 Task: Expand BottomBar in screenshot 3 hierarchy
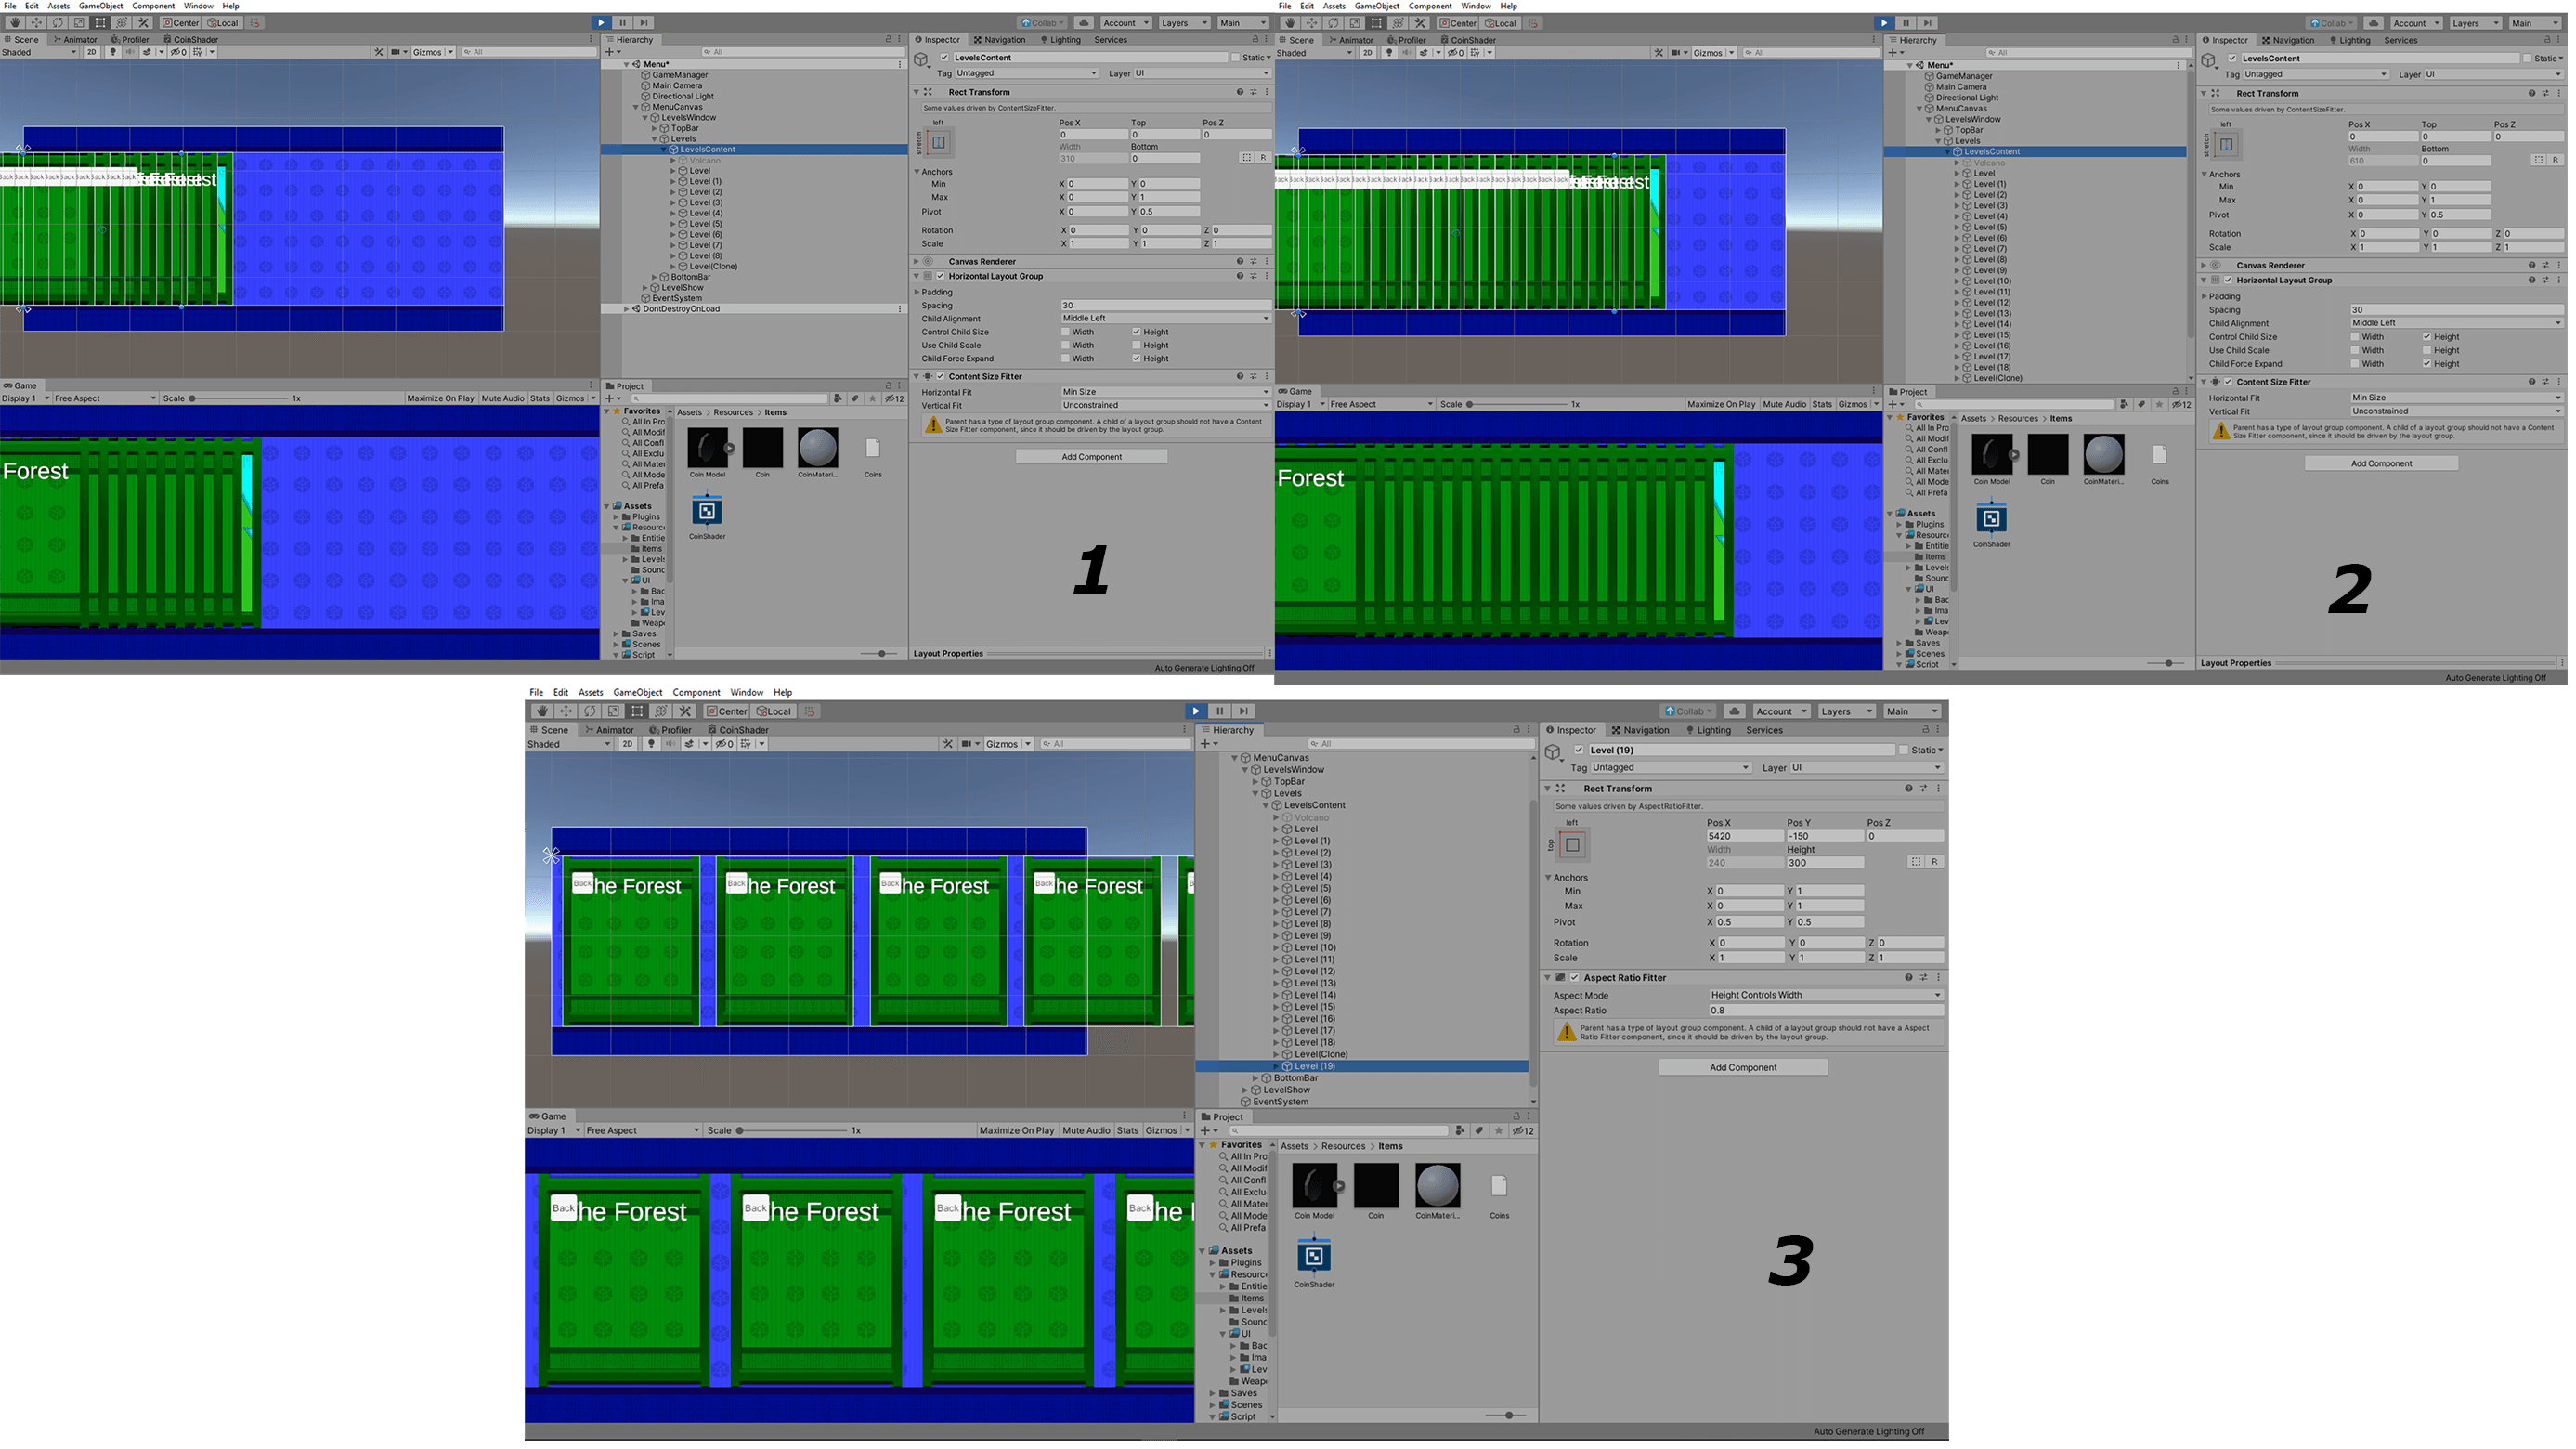pos(1257,1078)
